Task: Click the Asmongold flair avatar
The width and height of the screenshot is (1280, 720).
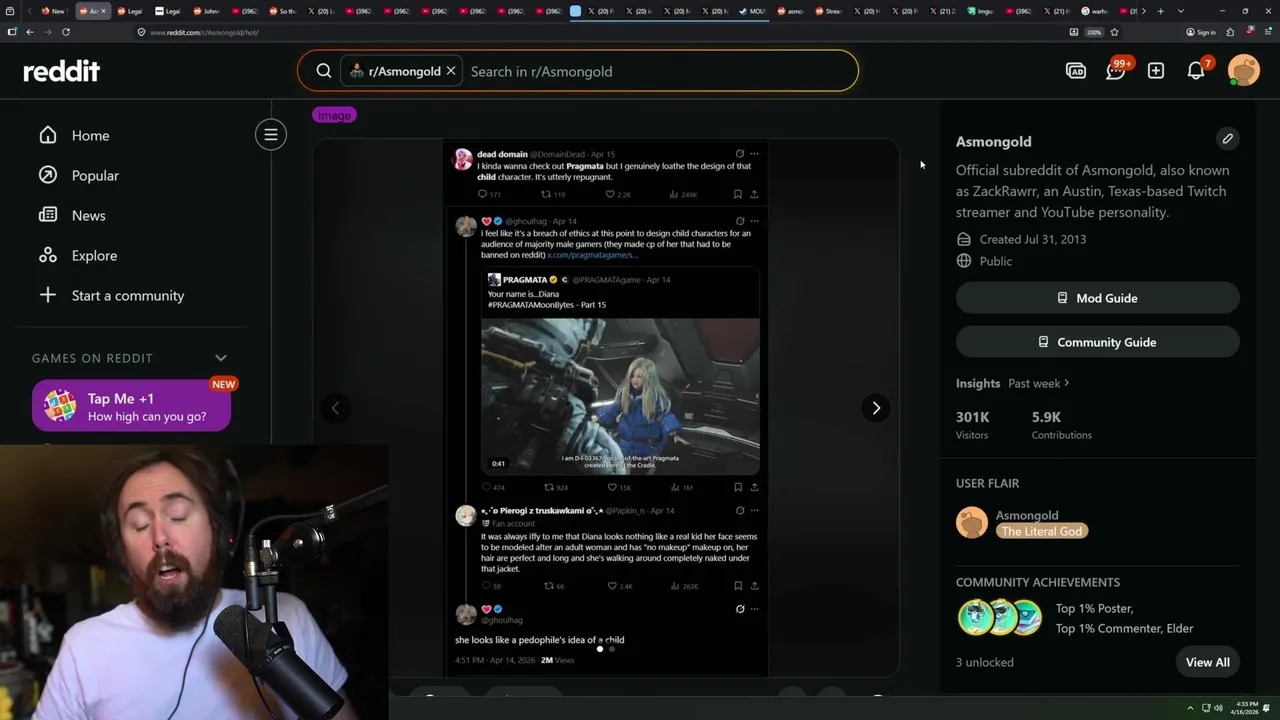Action: pos(972,523)
